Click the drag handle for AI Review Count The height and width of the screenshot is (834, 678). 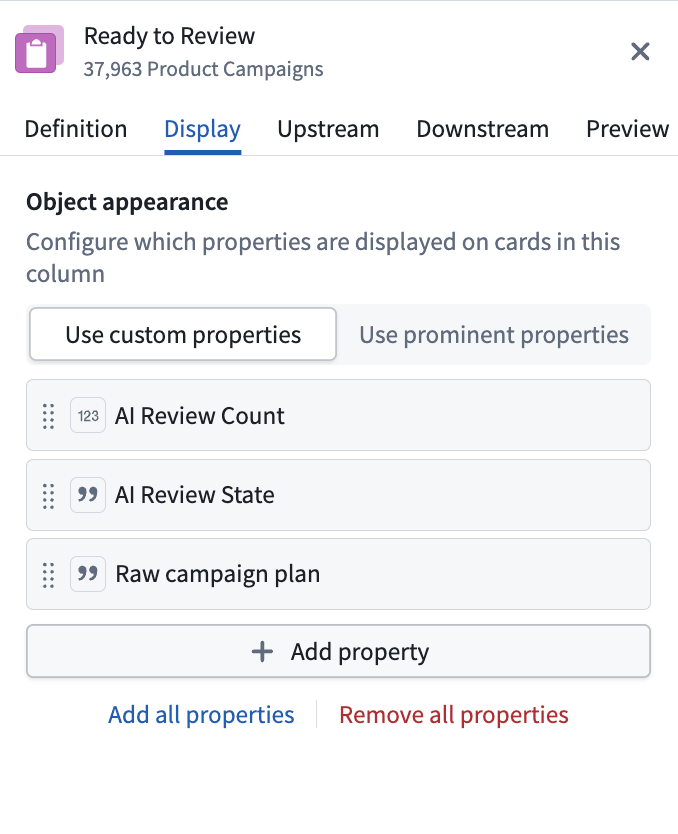coord(48,416)
